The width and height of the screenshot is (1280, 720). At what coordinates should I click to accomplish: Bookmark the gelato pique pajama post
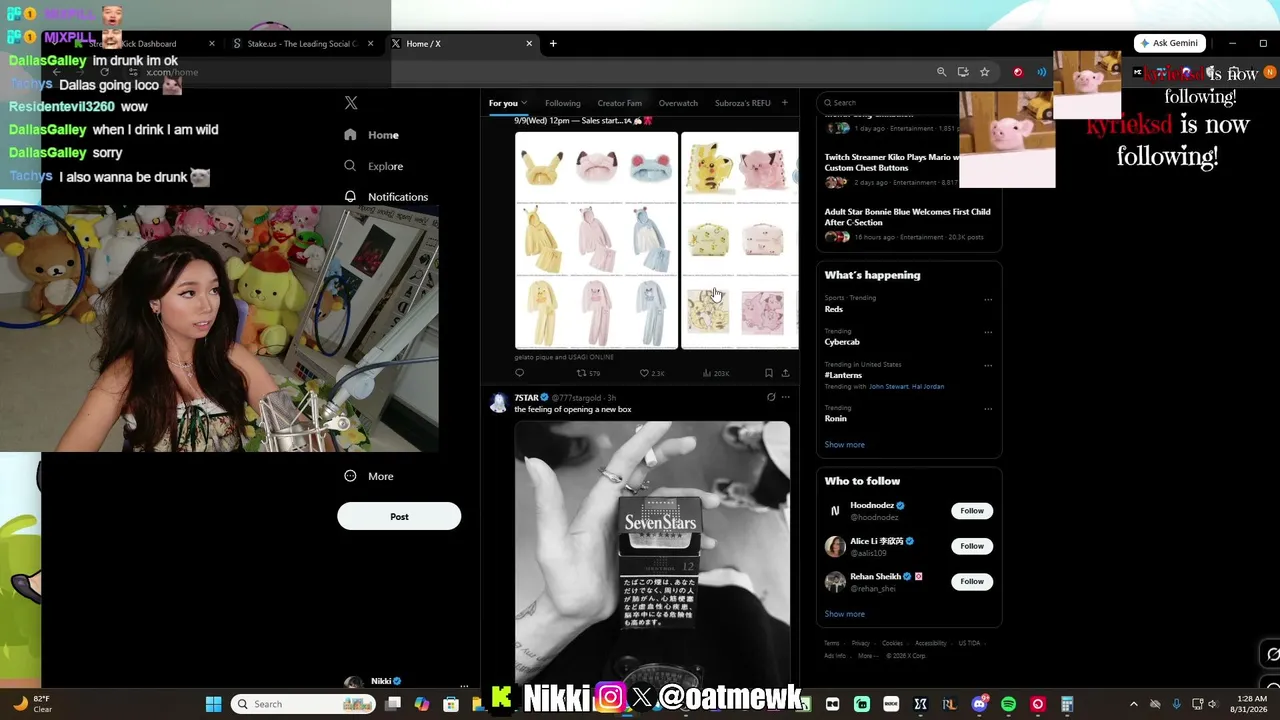point(768,373)
